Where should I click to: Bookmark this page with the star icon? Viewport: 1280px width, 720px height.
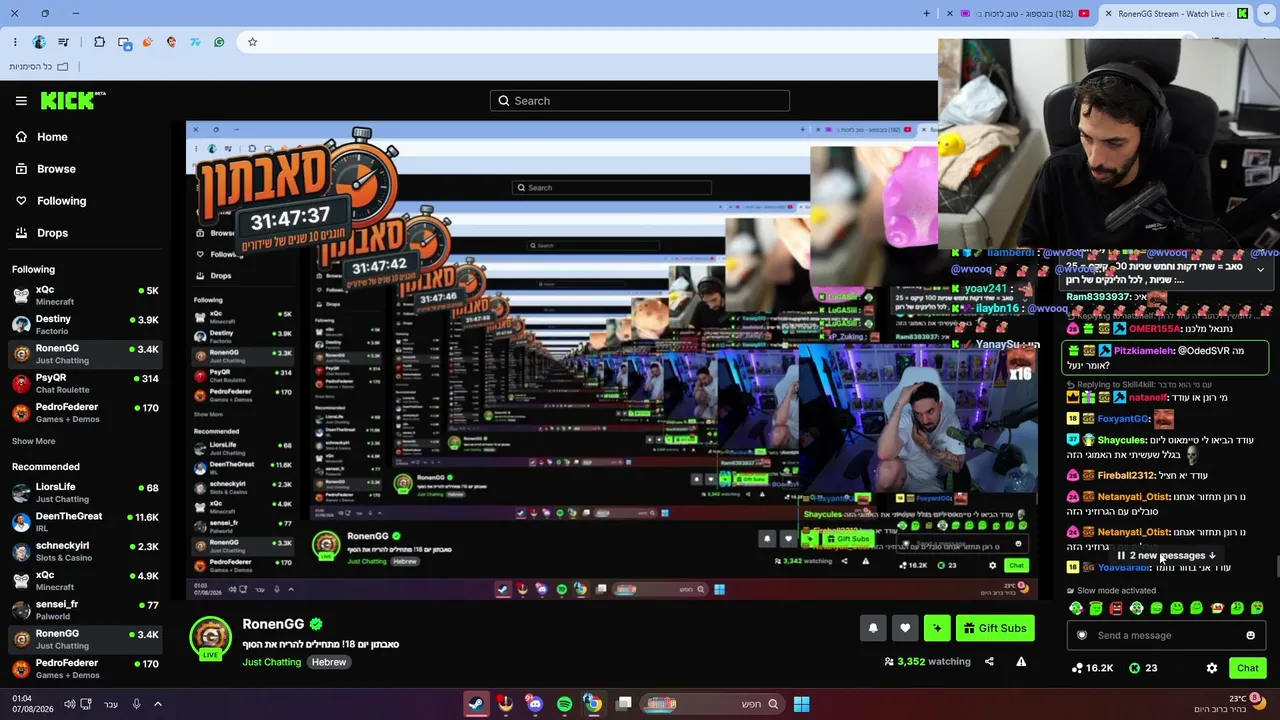coord(252,42)
